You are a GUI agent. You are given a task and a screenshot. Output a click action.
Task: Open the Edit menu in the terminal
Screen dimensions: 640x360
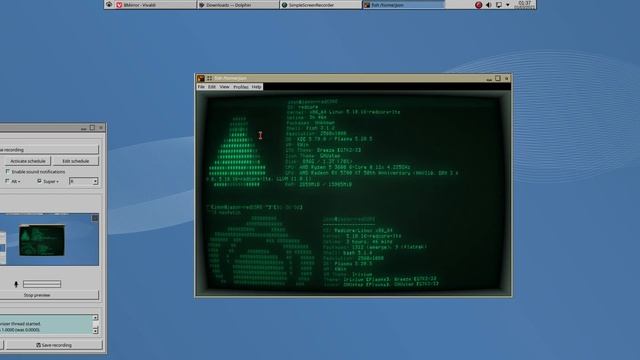pyautogui.click(x=212, y=87)
